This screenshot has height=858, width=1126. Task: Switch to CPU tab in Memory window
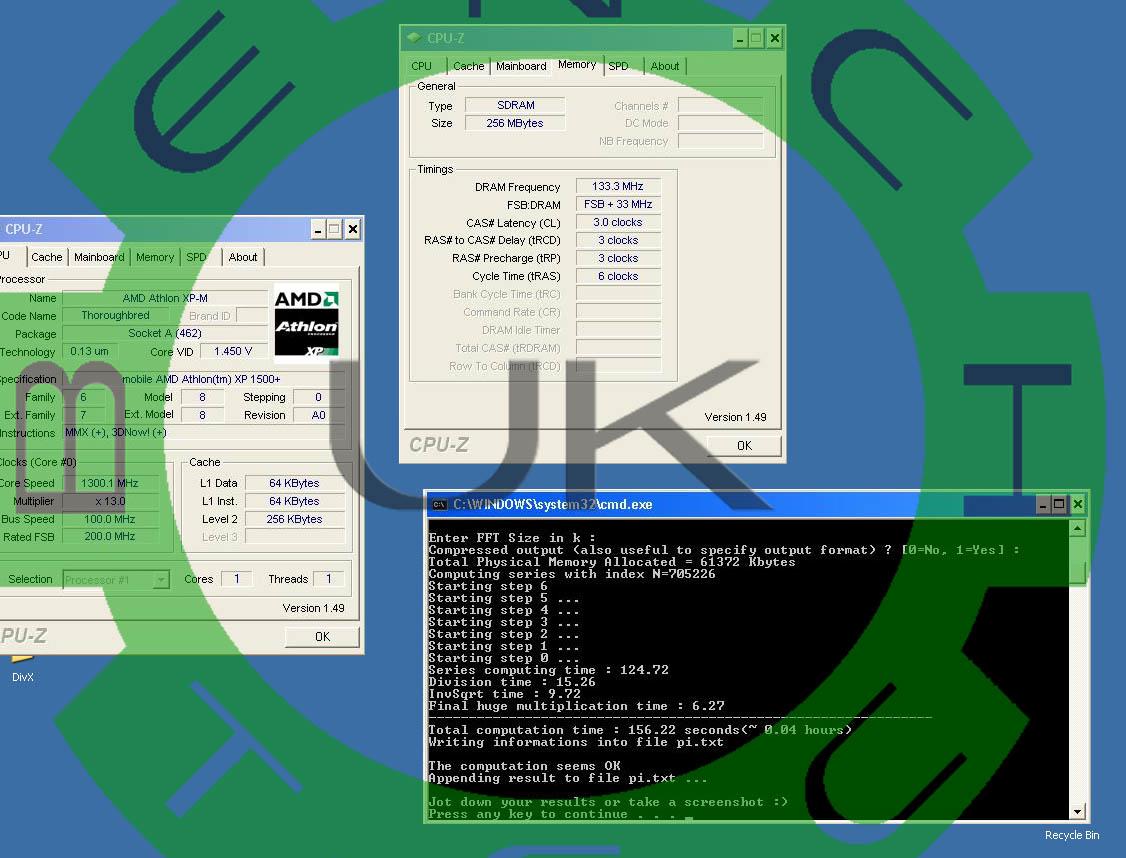[422, 66]
